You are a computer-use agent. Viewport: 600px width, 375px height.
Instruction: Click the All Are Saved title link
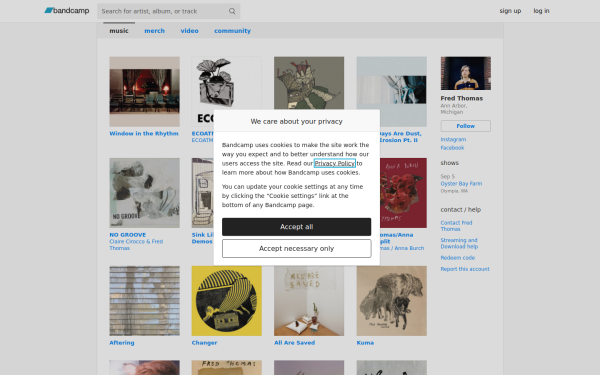[x=295, y=343]
